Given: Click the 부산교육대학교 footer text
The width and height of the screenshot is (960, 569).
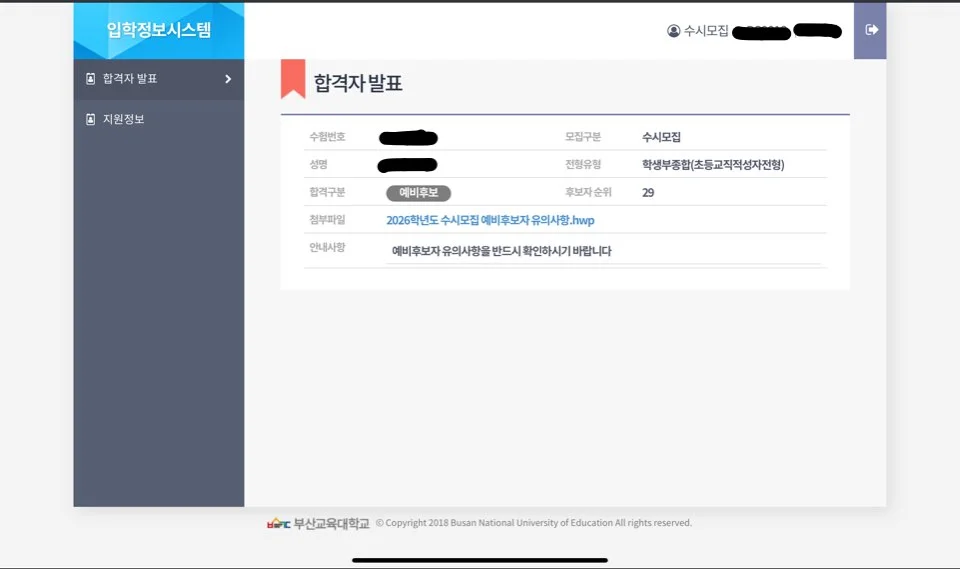Looking at the screenshot, I should (x=331, y=524).
